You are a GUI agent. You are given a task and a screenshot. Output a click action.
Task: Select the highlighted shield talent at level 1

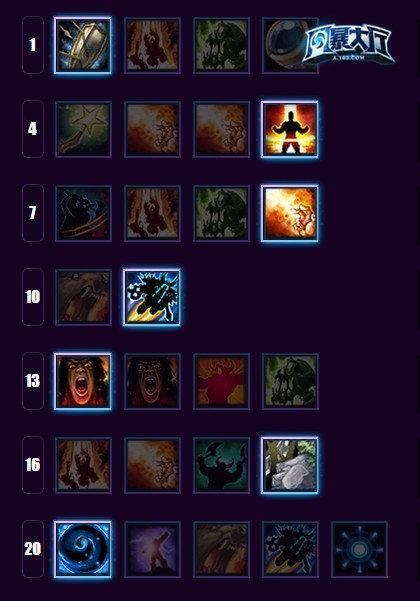point(83,45)
